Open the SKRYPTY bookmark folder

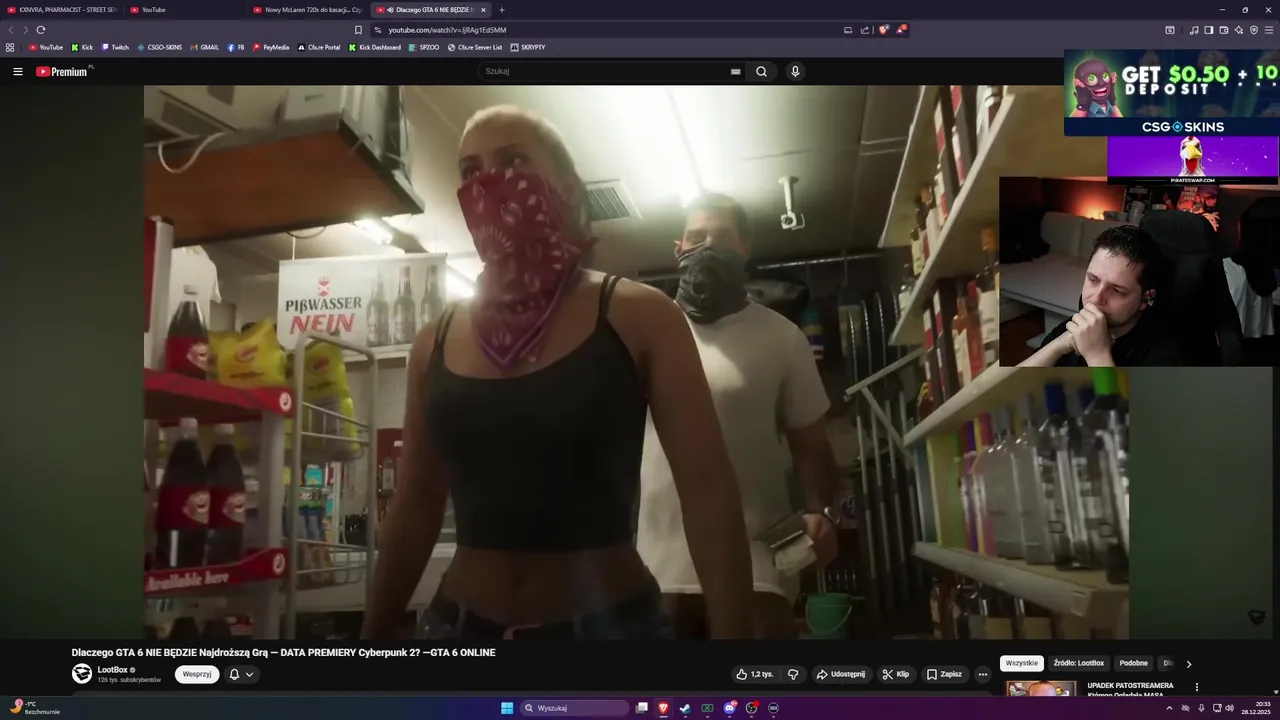(x=528, y=47)
